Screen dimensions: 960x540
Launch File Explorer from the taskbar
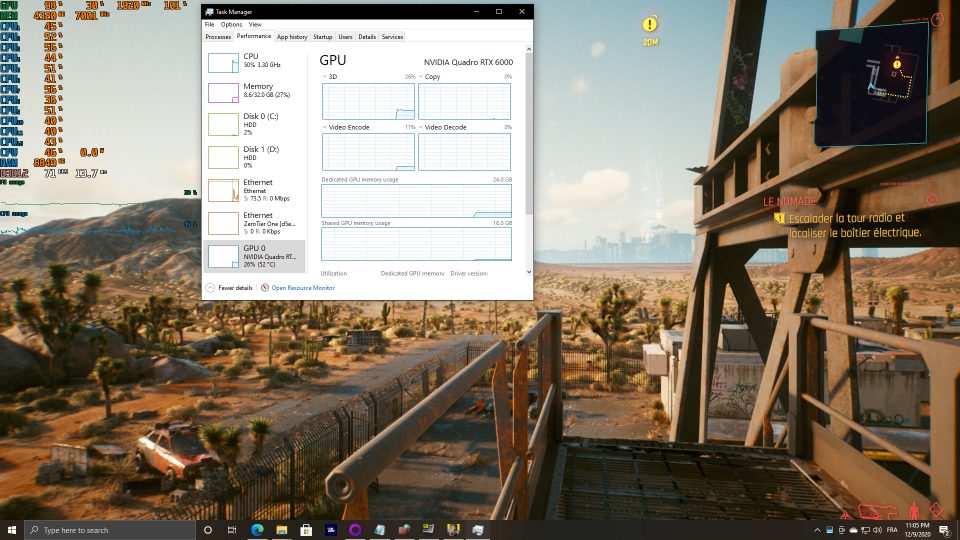[282, 530]
